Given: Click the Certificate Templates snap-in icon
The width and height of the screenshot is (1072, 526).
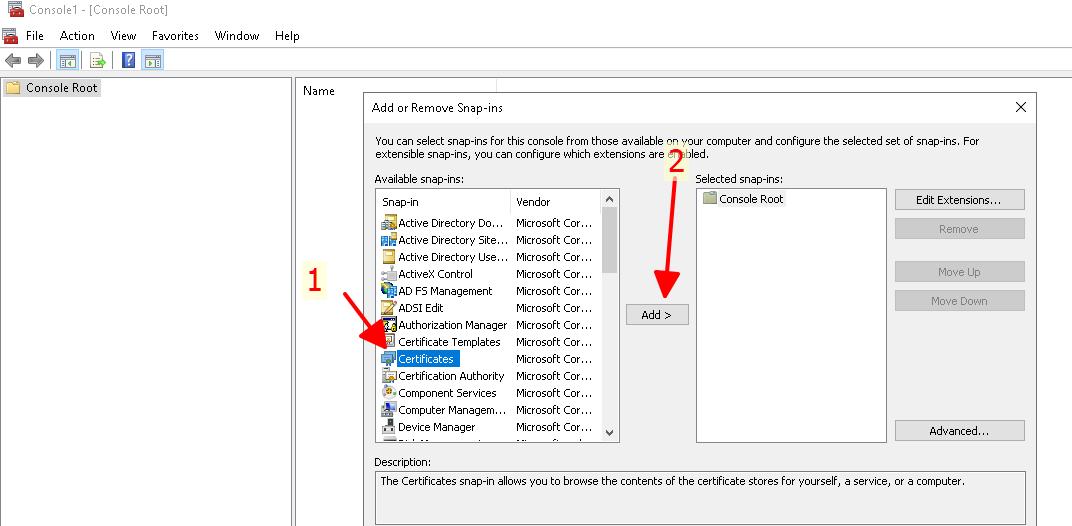Looking at the screenshot, I should point(389,342).
